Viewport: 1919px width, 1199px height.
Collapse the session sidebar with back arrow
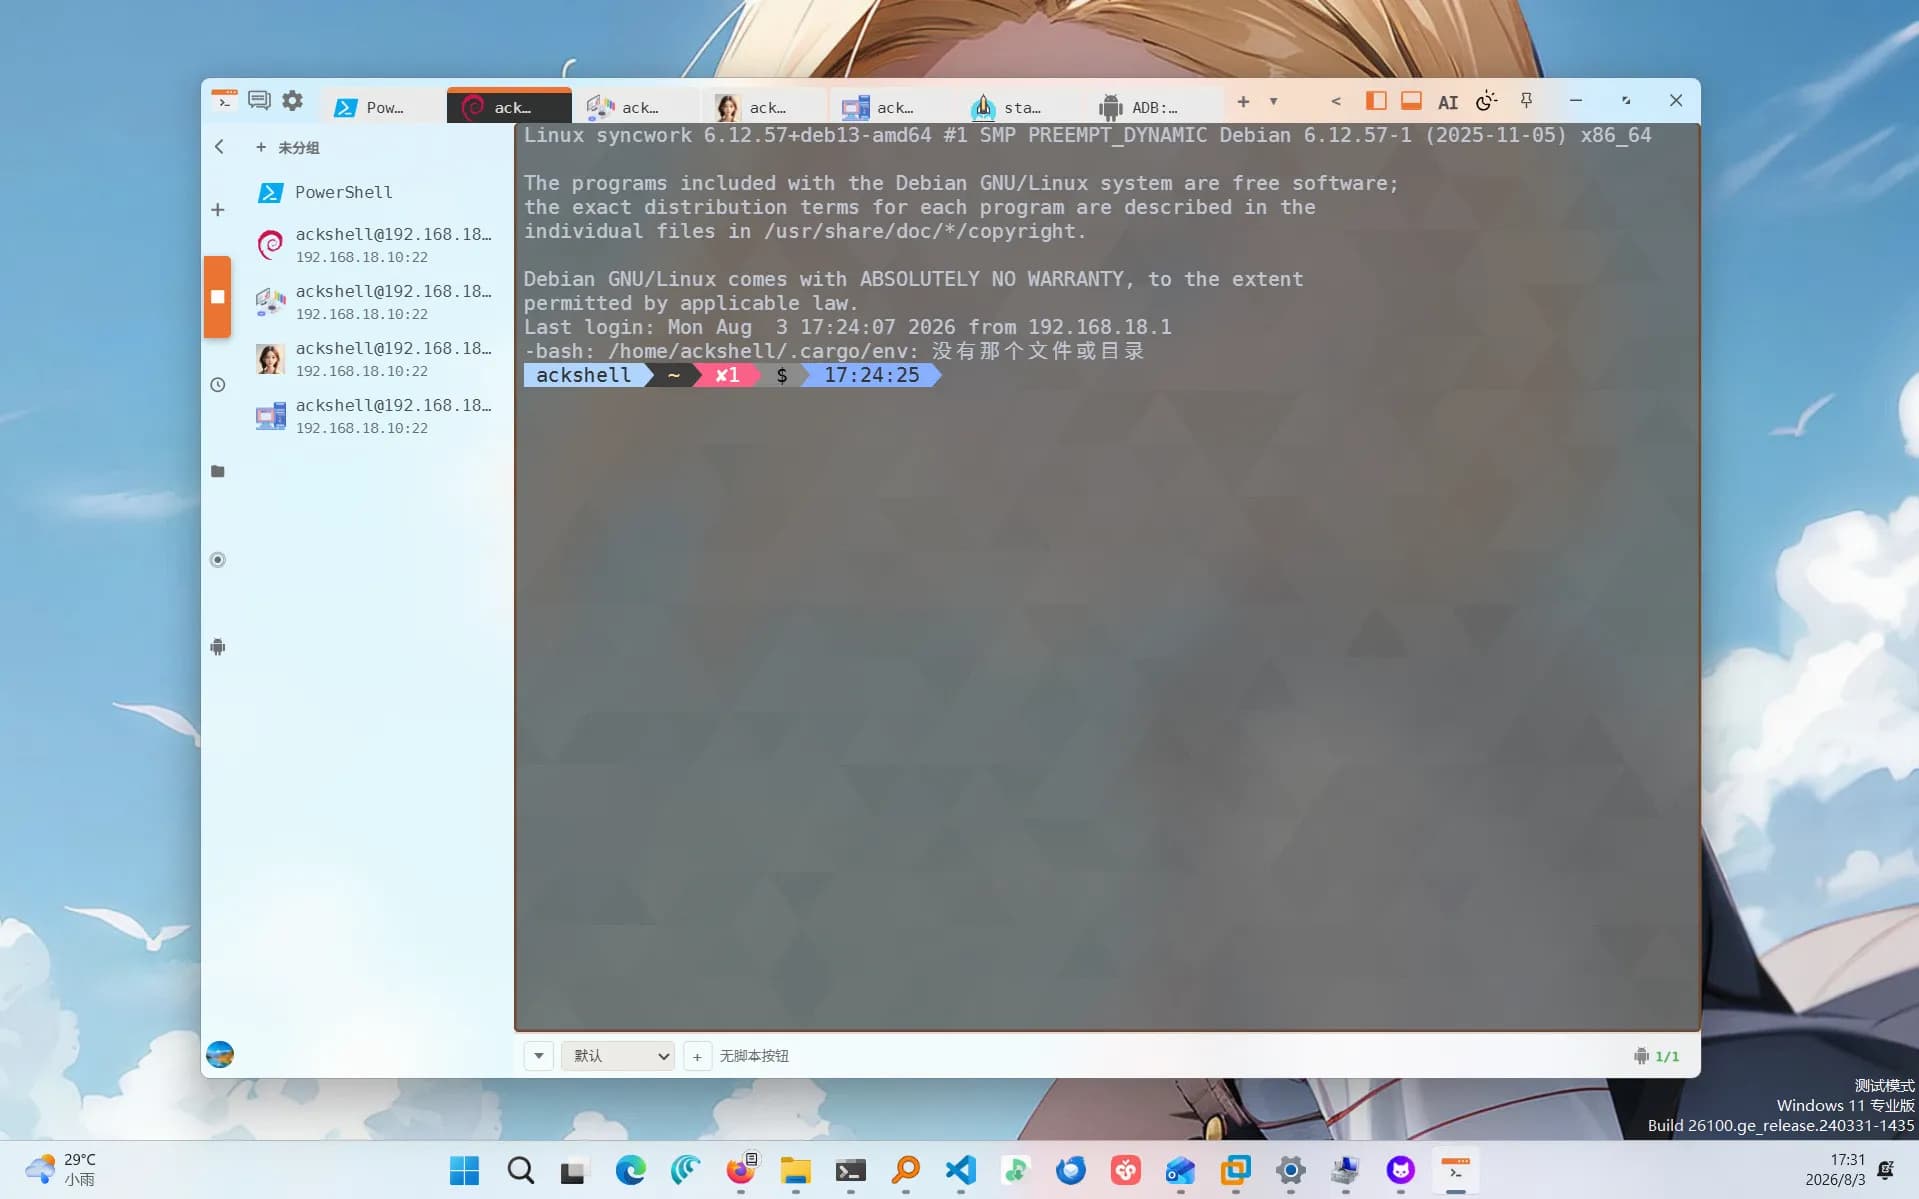pyautogui.click(x=219, y=147)
